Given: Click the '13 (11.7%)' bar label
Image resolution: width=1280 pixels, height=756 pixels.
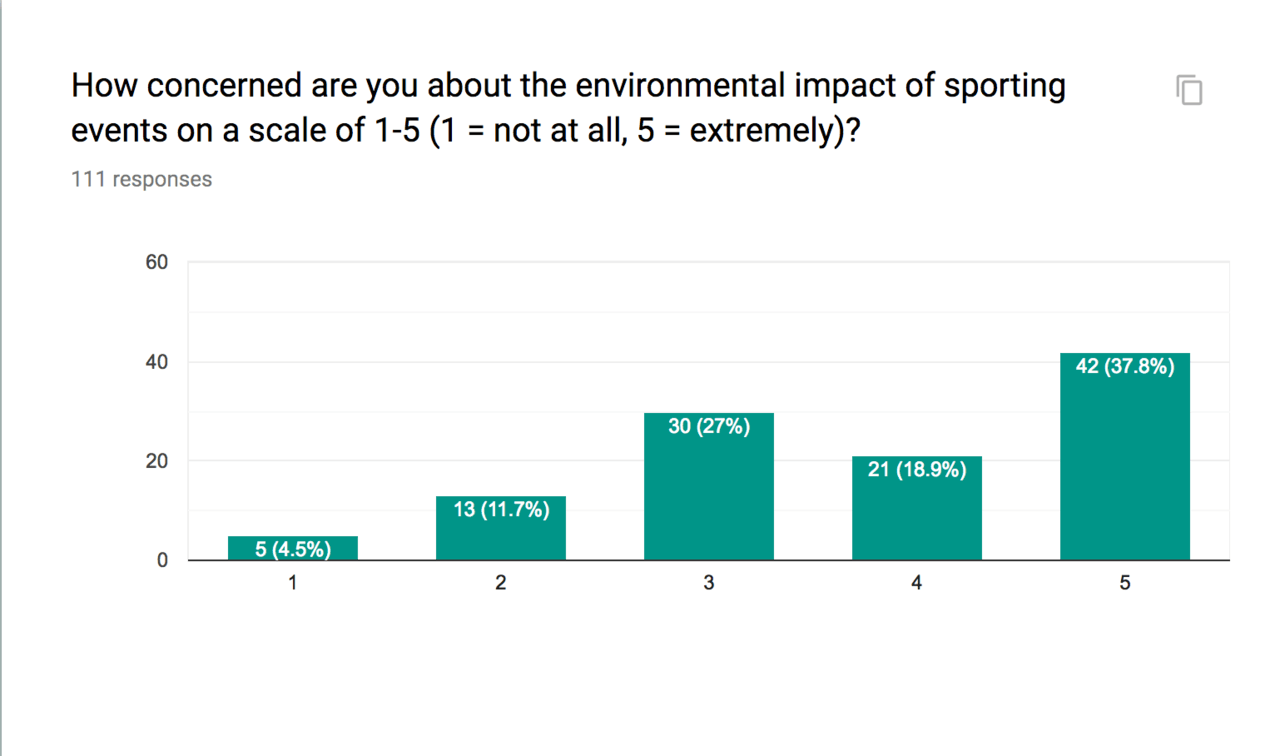Looking at the screenshot, I should [x=501, y=510].
